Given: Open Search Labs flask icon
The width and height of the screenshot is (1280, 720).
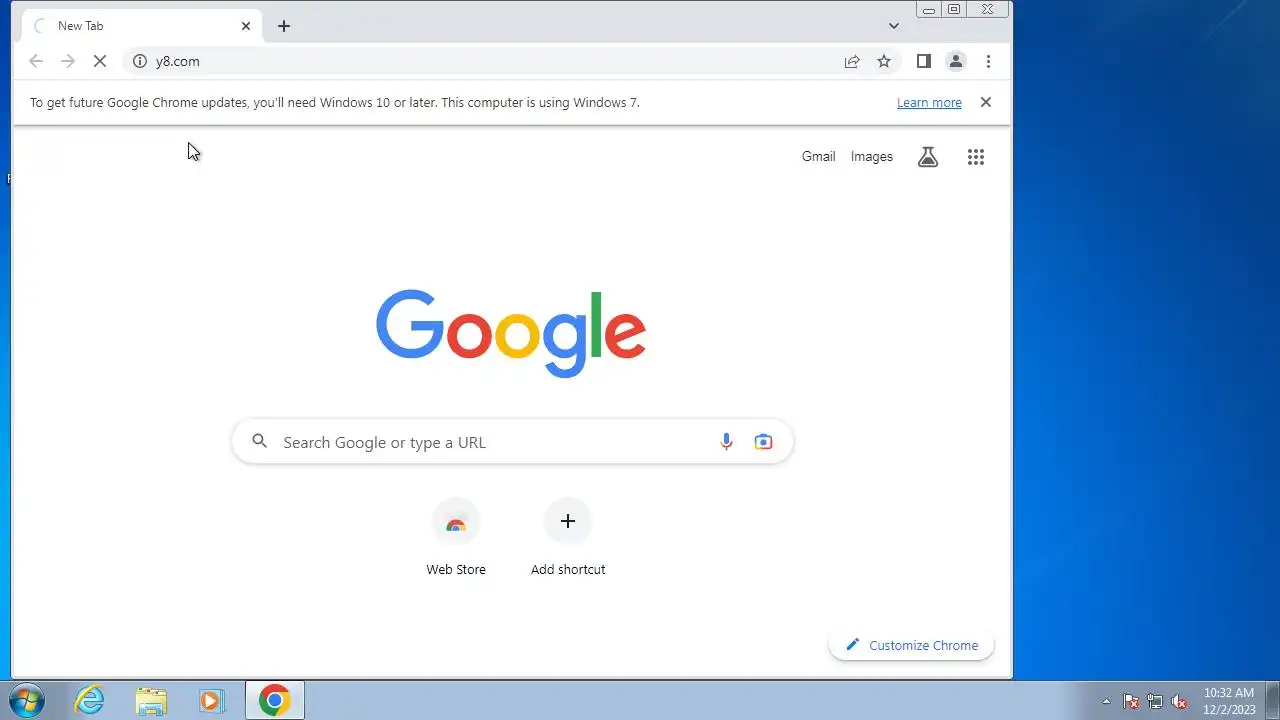Looking at the screenshot, I should click(928, 157).
